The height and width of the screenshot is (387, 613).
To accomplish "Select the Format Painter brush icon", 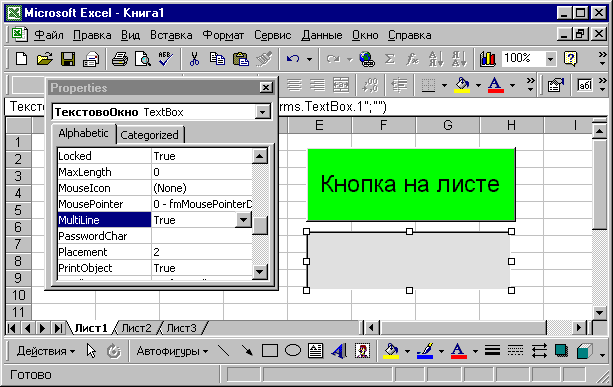I will click(x=264, y=59).
